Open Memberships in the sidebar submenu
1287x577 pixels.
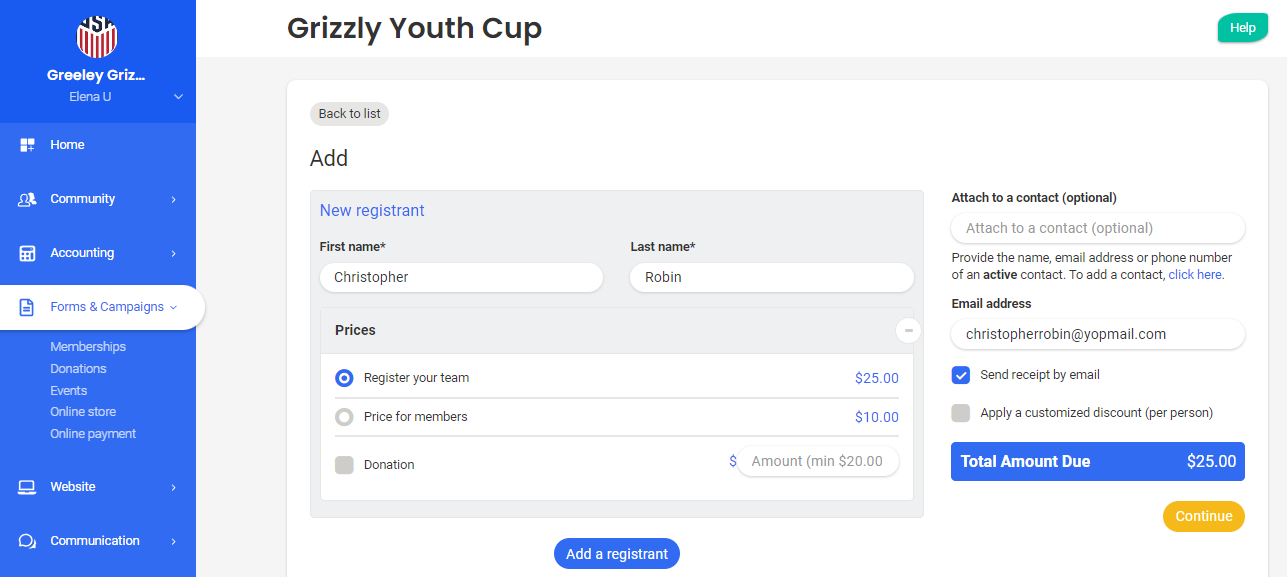(x=88, y=347)
